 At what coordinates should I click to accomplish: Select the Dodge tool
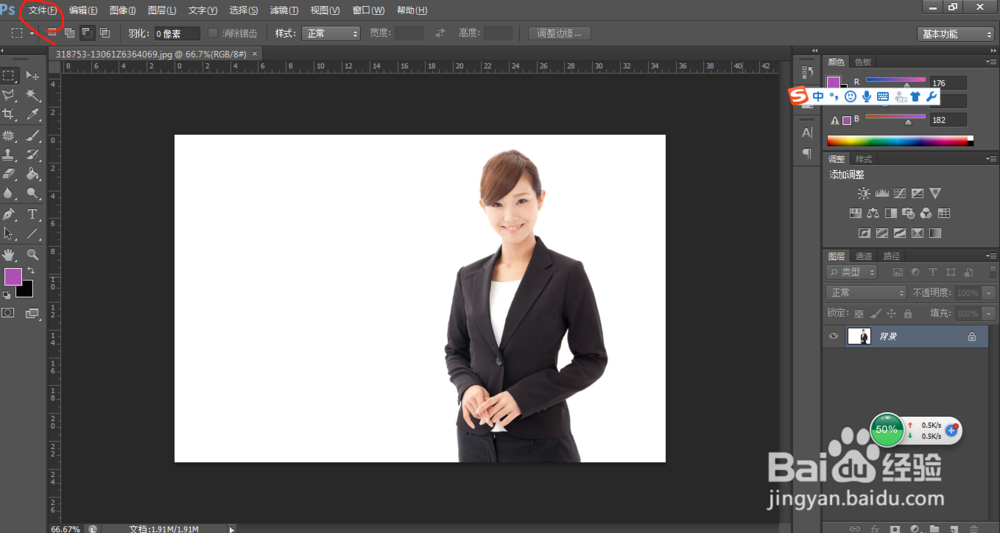pos(32,193)
